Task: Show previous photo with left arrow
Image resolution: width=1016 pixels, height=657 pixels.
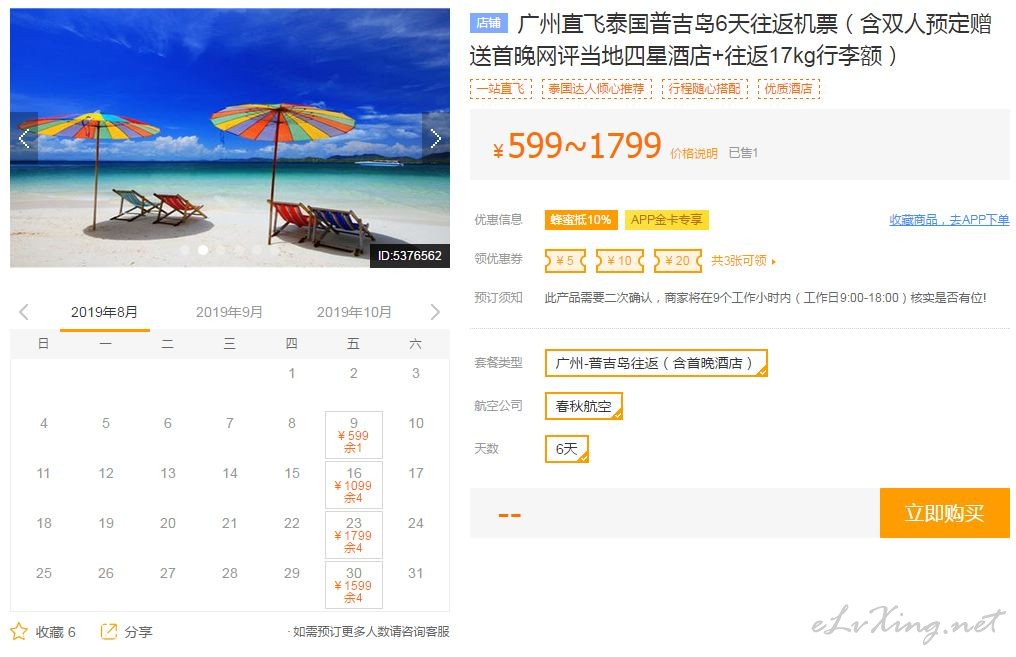Action: (x=24, y=137)
